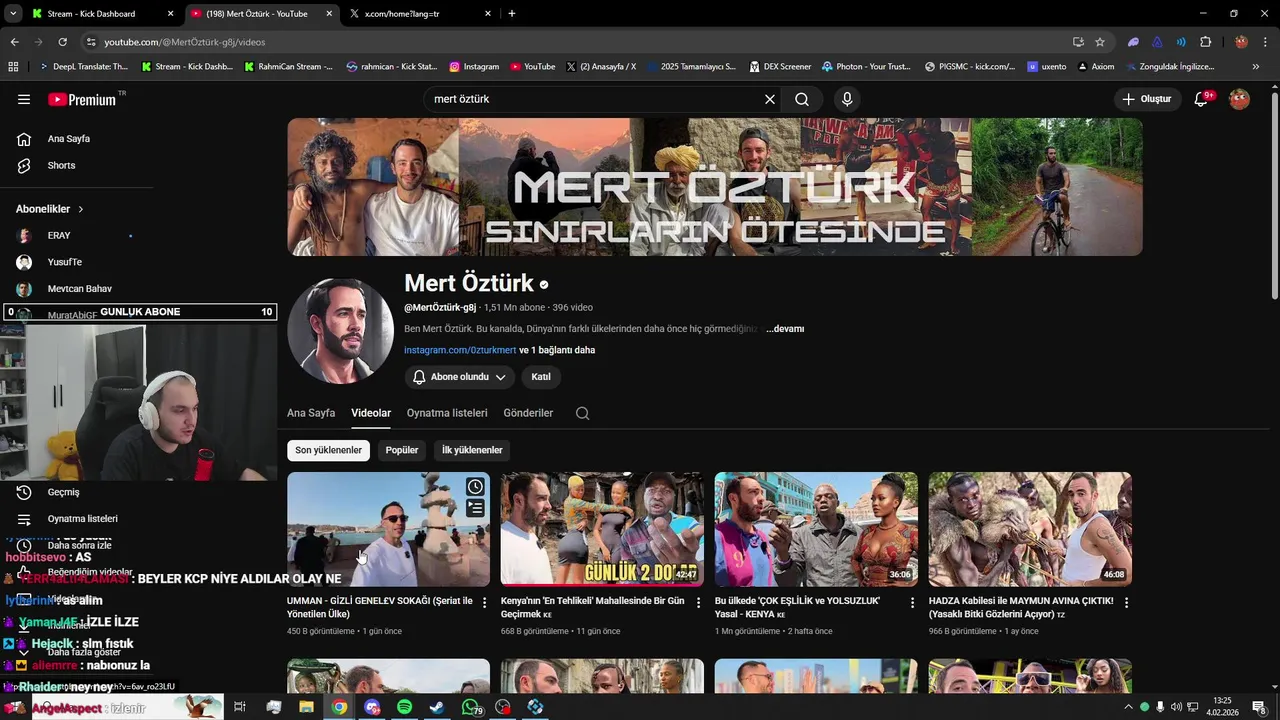Open Chrome three-dot menu
Image resolution: width=1280 pixels, height=720 pixels.
tap(1265, 42)
